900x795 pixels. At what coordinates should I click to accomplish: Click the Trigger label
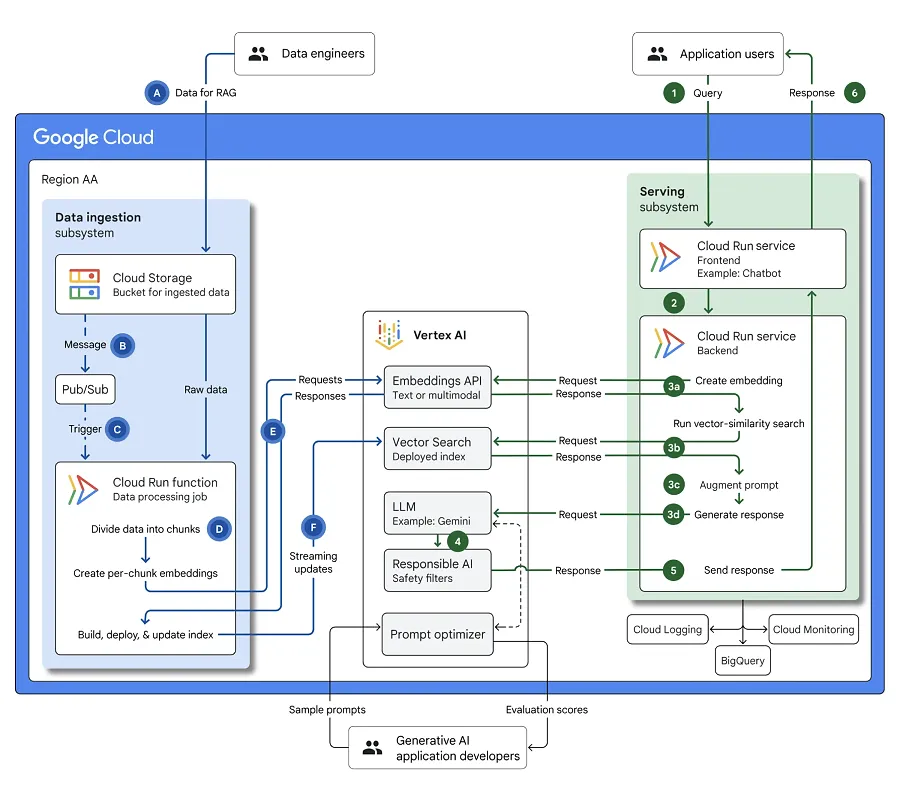coord(85,429)
